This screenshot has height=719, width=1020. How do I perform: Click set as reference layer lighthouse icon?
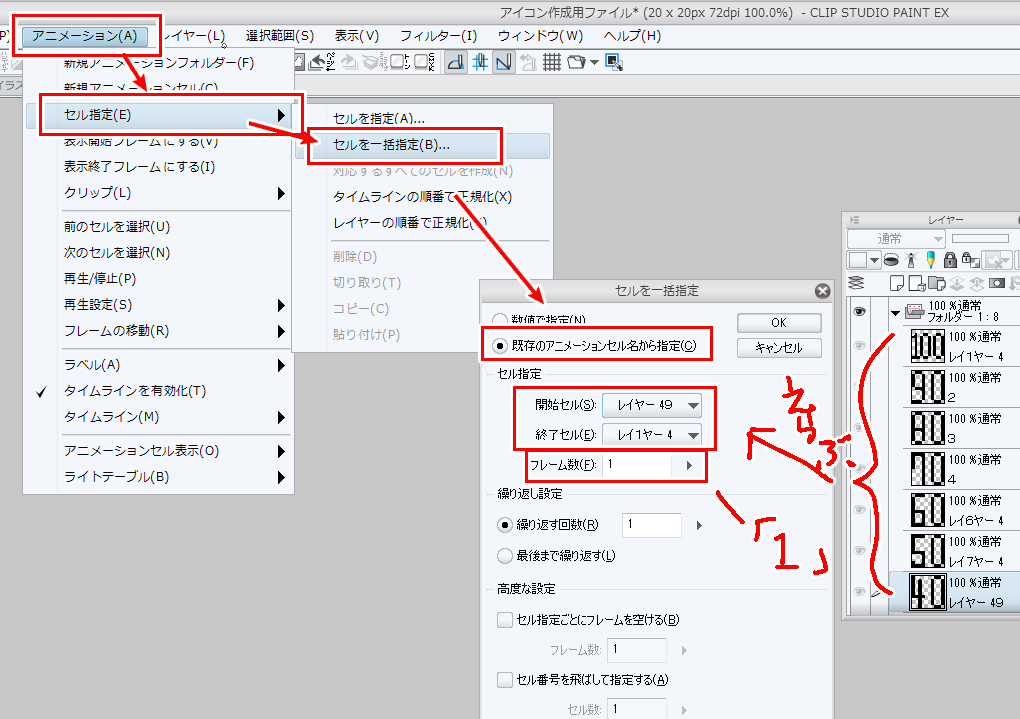tap(911, 260)
